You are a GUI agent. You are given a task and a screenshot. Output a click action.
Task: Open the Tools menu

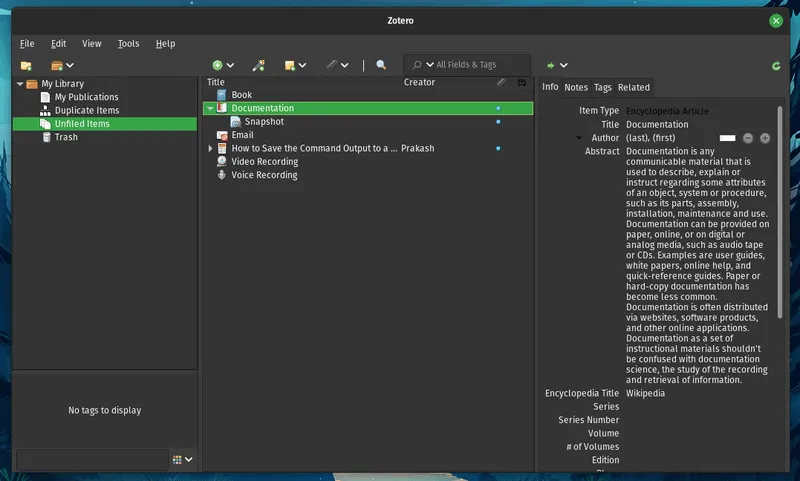pyautogui.click(x=128, y=44)
